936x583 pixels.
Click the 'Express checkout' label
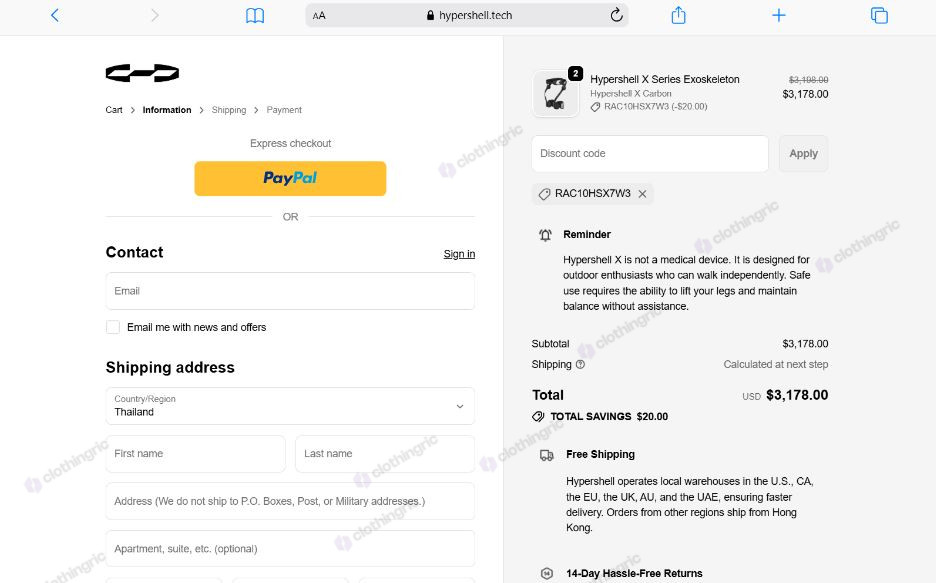(x=291, y=143)
